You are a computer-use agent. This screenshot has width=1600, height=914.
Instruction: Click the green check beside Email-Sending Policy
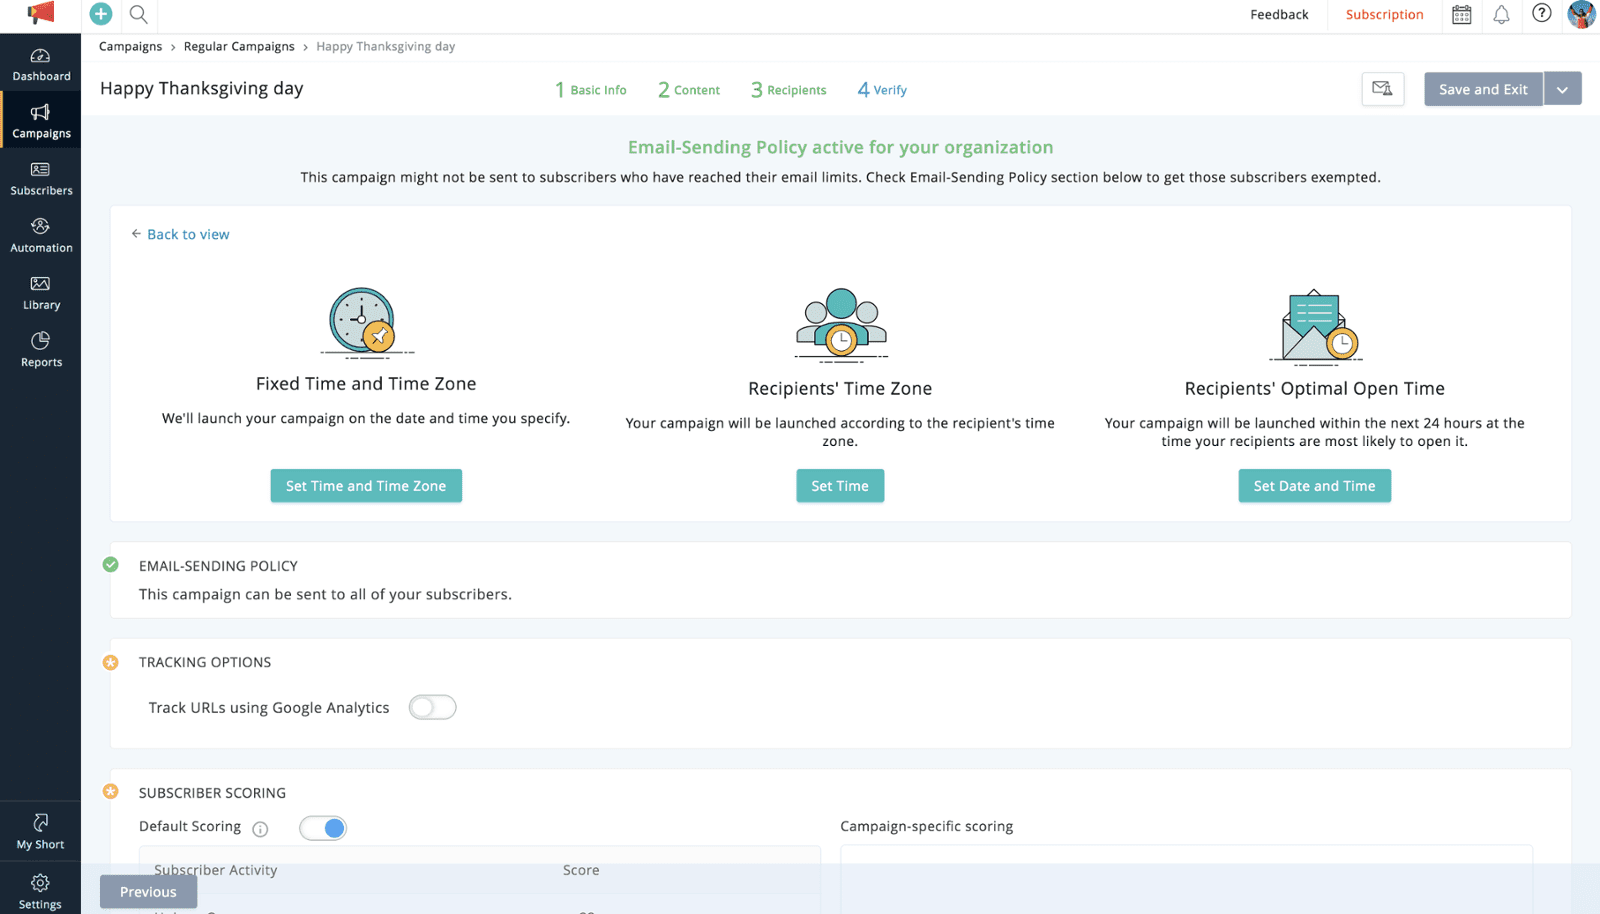pos(111,565)
